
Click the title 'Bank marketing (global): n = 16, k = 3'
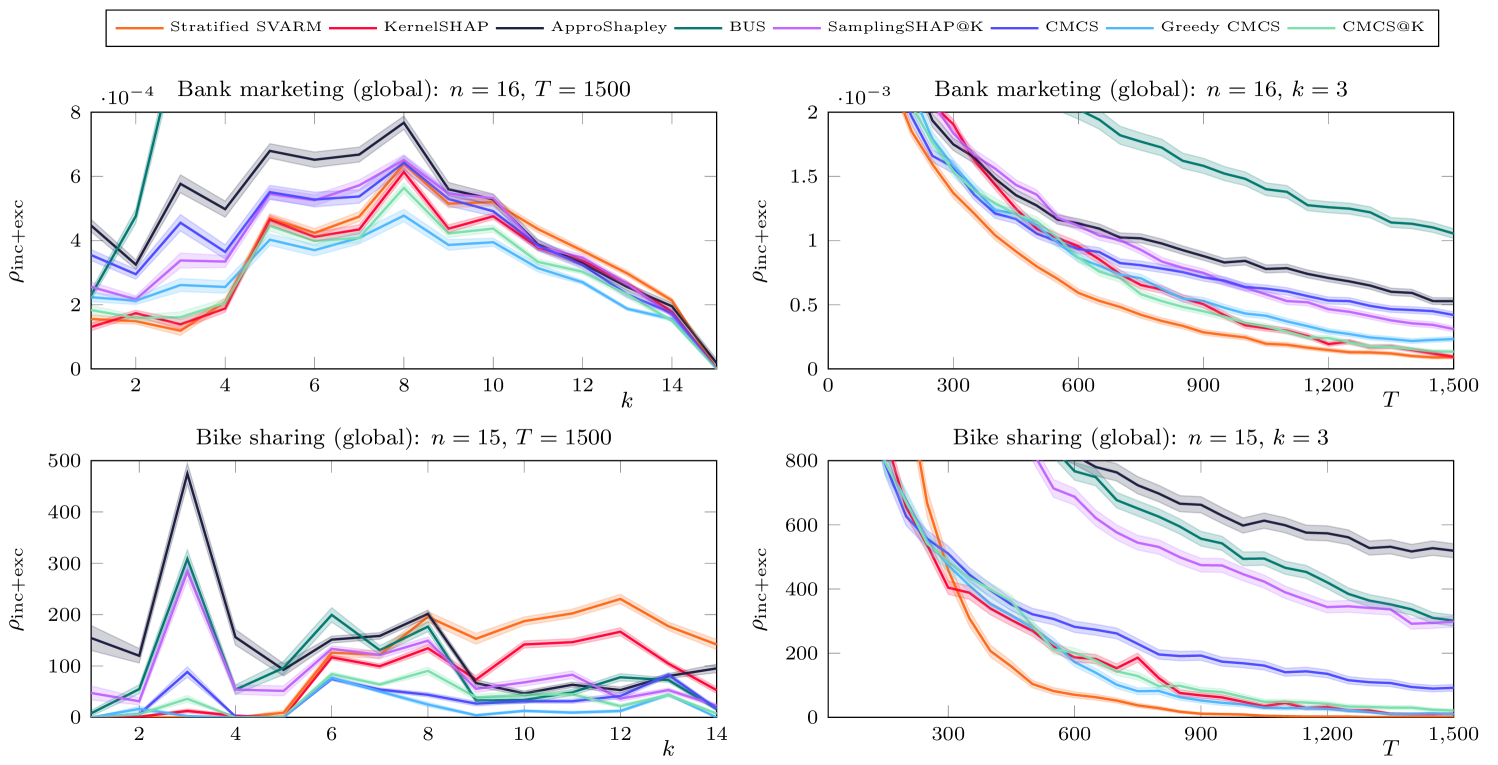(x=1140, y=89)
